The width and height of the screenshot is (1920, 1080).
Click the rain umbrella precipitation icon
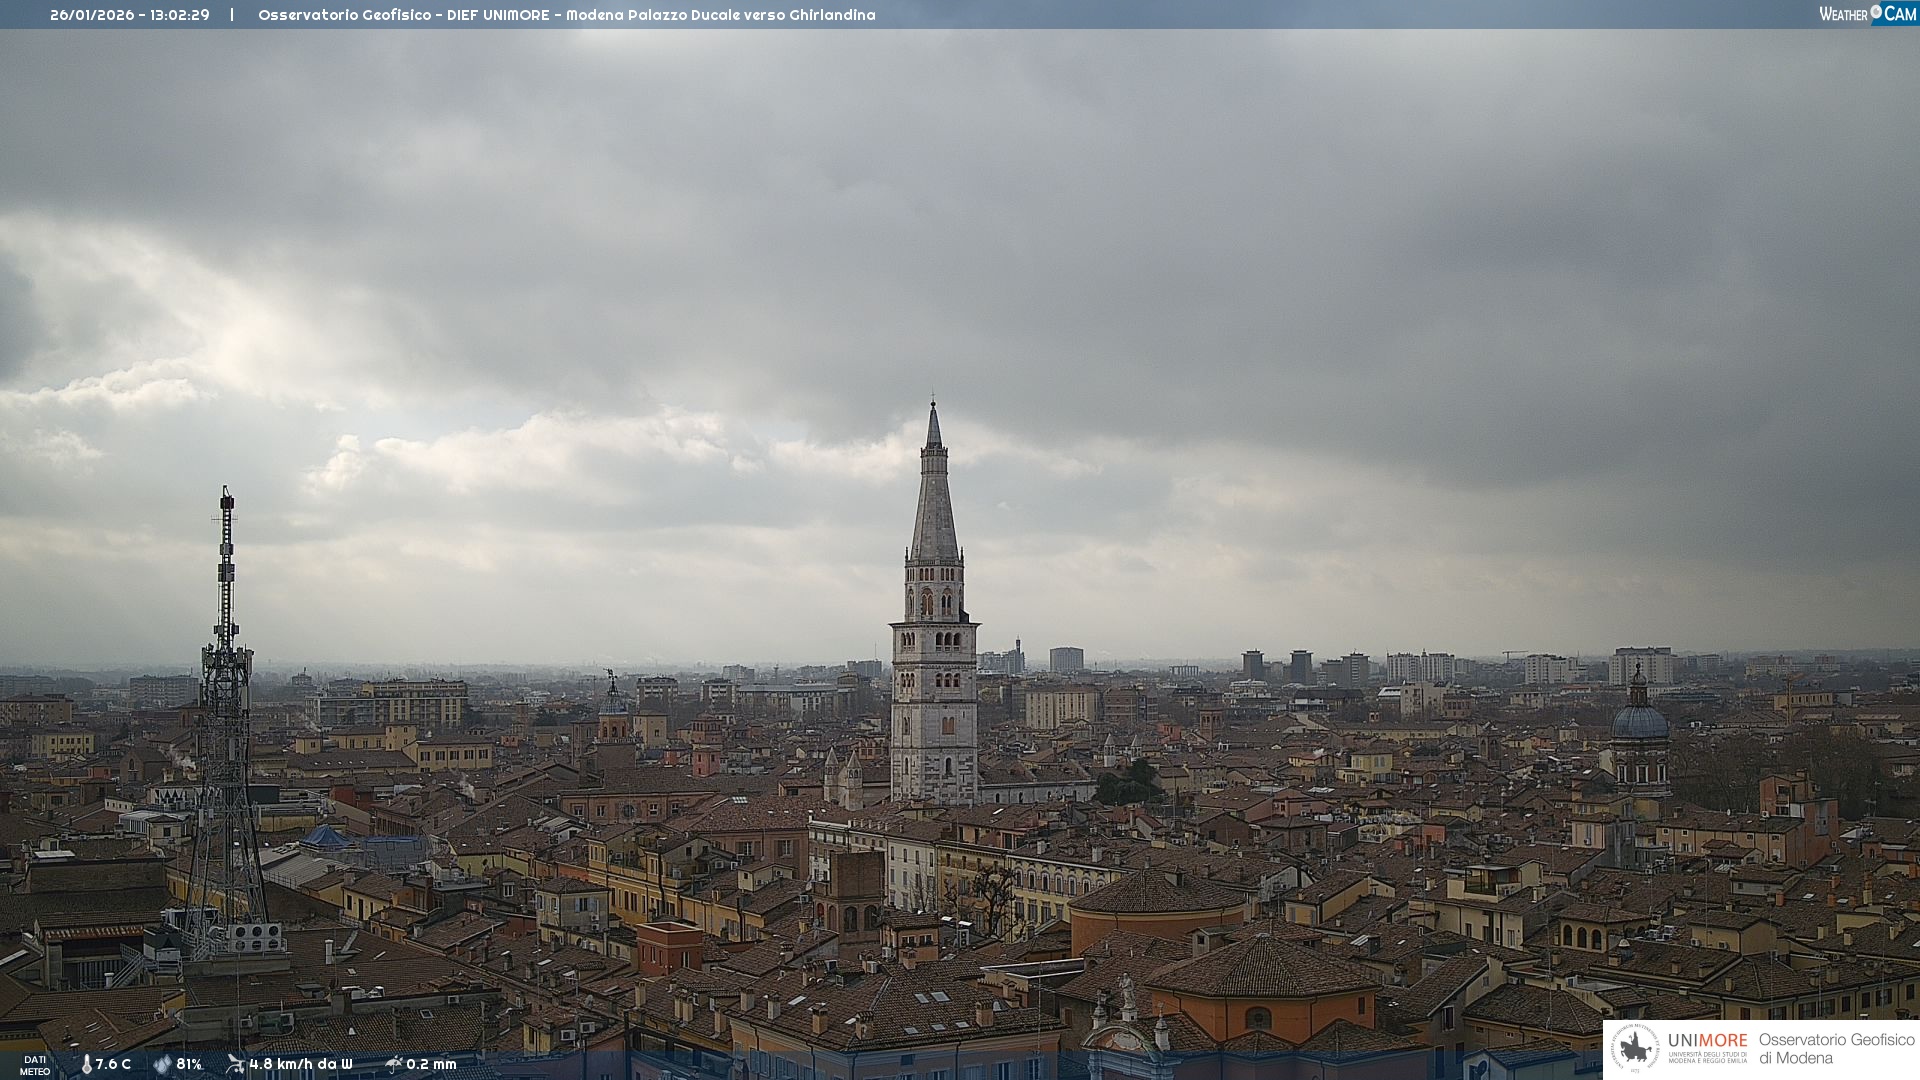393,1064
